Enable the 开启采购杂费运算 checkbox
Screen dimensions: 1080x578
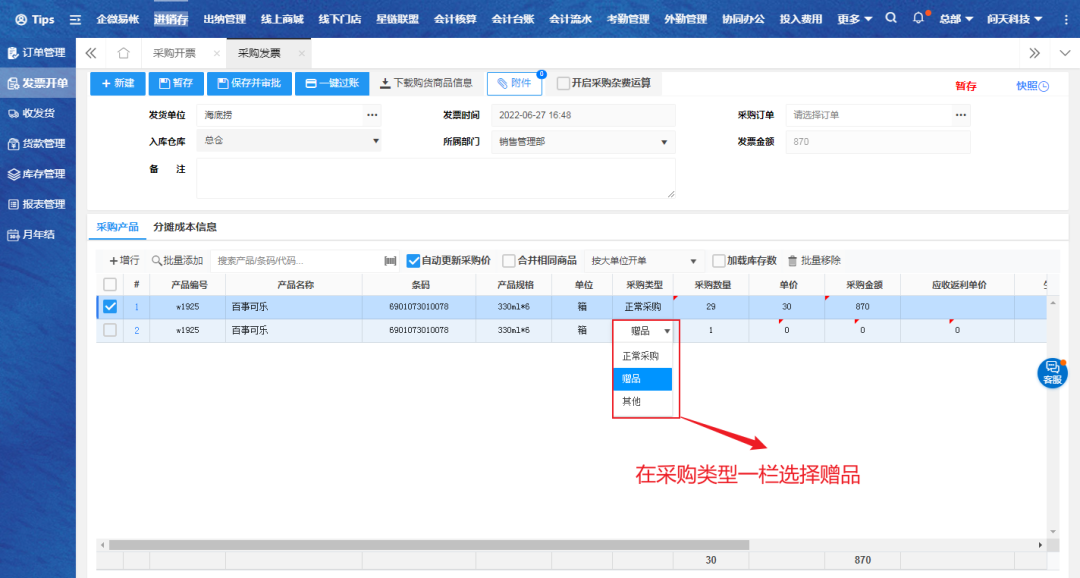pos(564,84)
